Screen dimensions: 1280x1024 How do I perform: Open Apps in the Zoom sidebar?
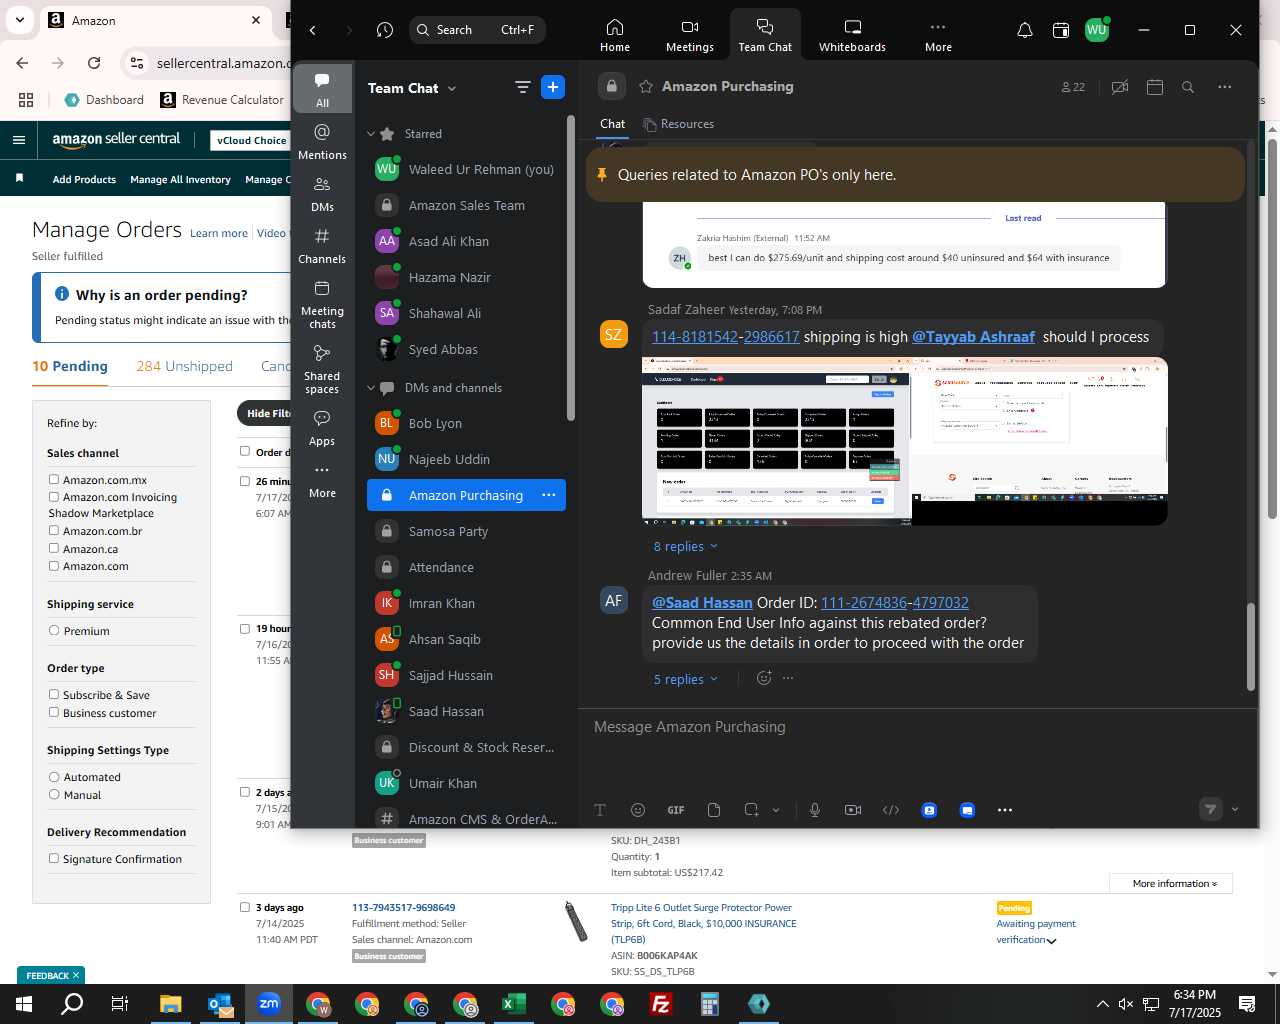(322, 428)
